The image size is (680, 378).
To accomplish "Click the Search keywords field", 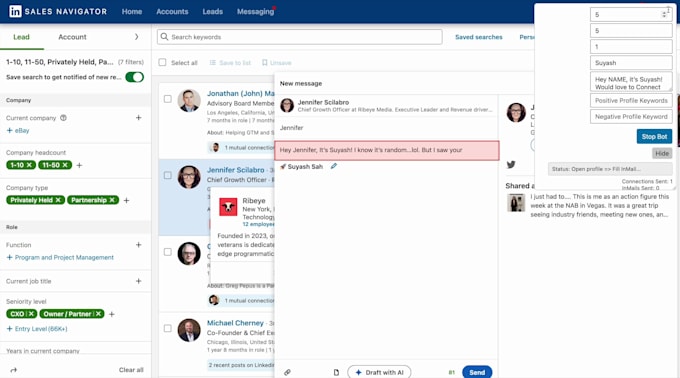I will coord(300,37).
